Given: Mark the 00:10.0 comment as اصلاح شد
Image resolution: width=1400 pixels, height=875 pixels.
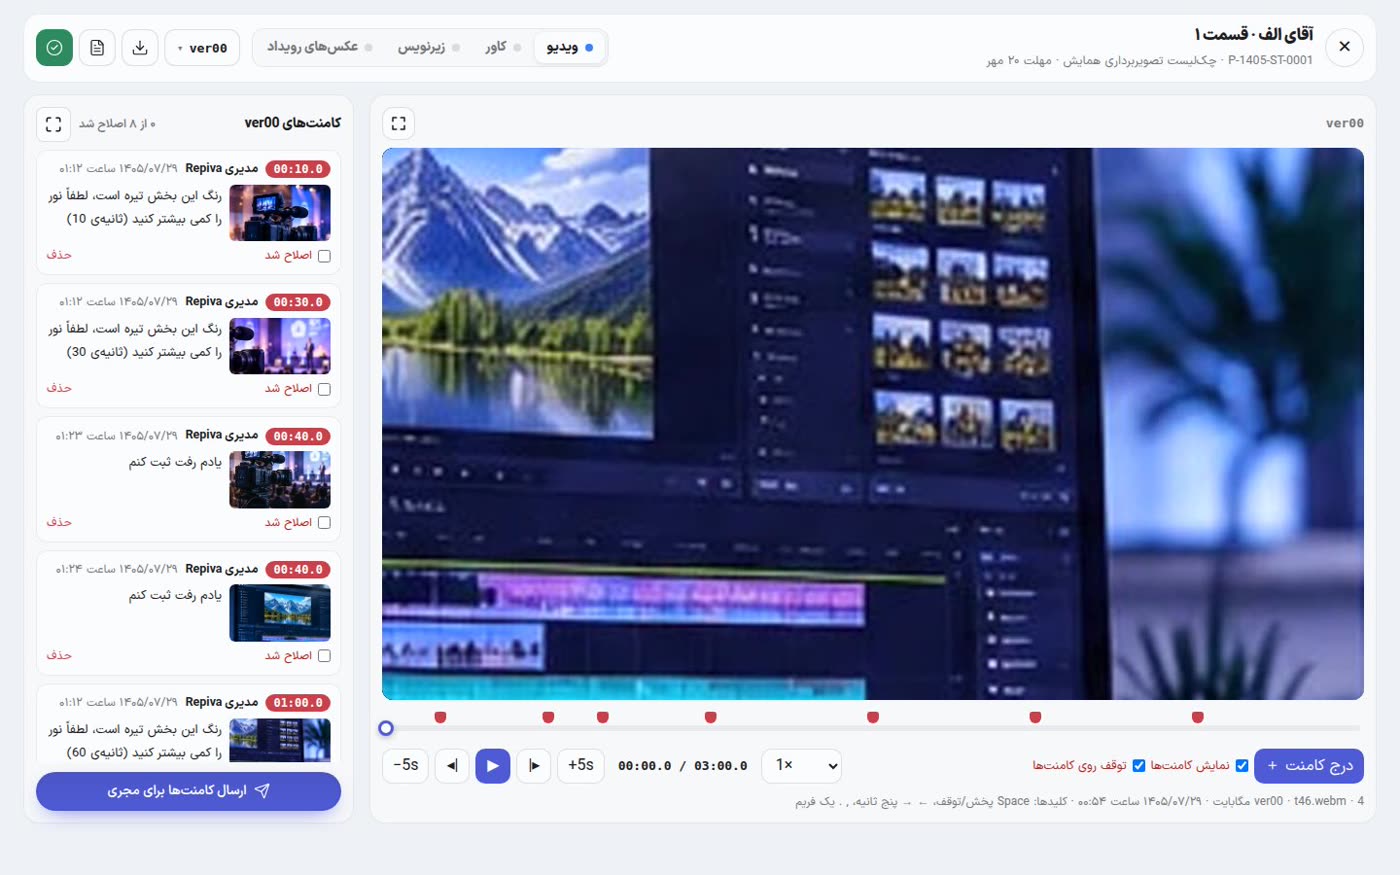Looking at the screenshot, I should pos(324,256).
